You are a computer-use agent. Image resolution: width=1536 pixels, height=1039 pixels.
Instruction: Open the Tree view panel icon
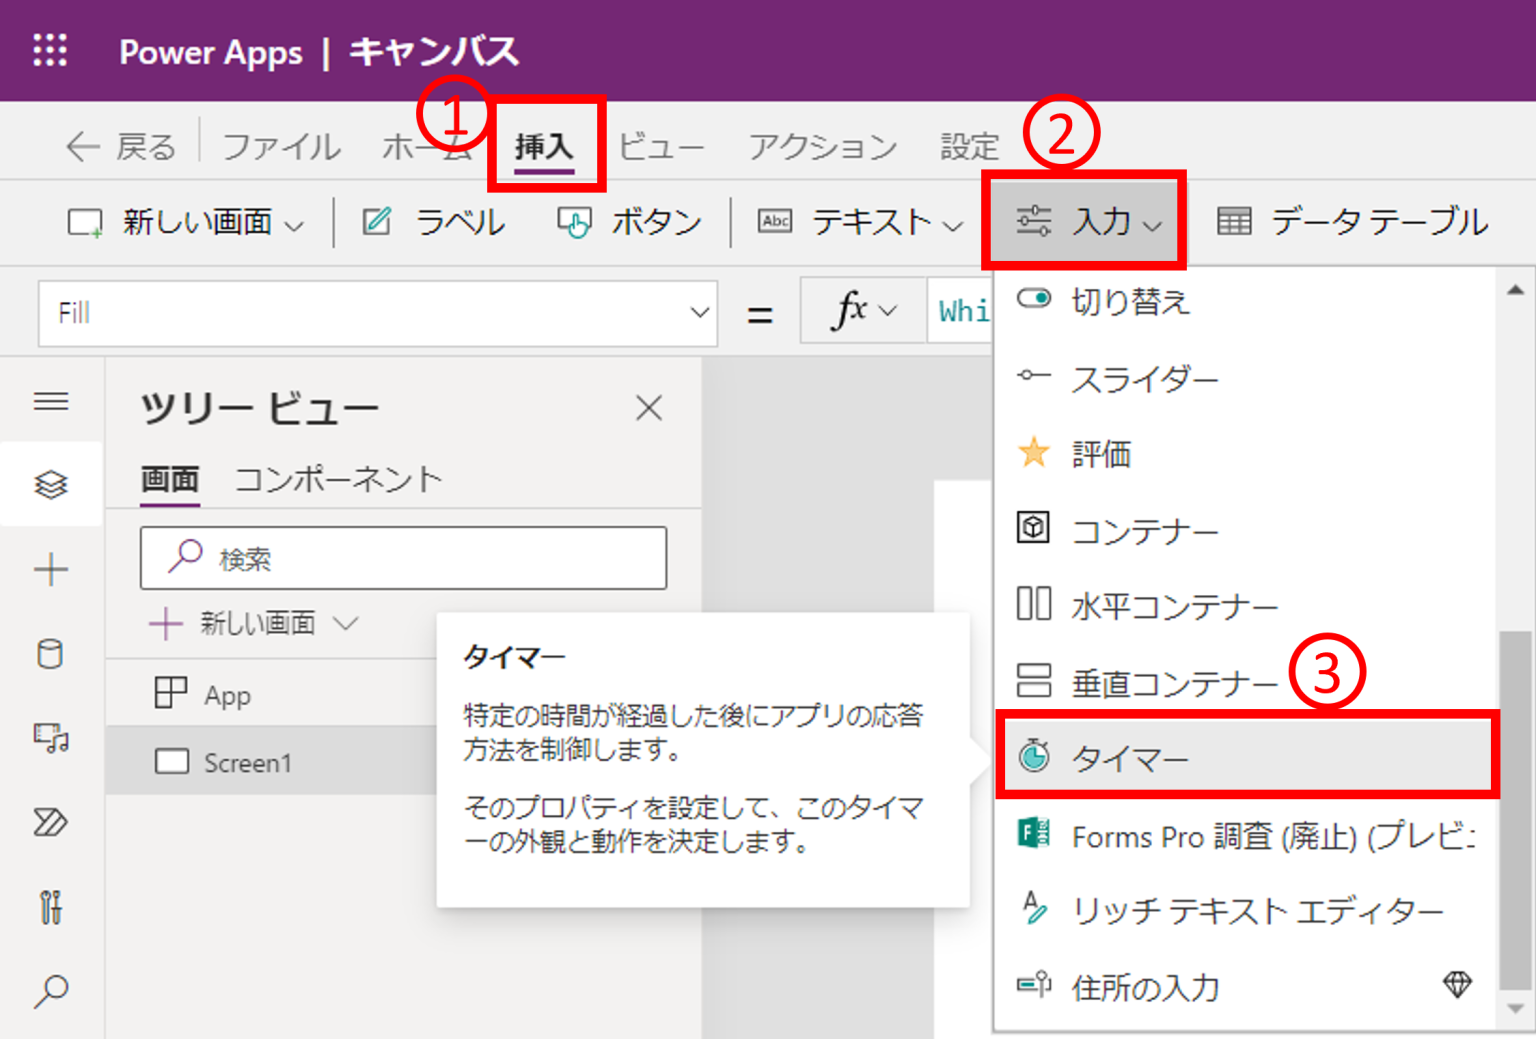[x=50, y=484]
